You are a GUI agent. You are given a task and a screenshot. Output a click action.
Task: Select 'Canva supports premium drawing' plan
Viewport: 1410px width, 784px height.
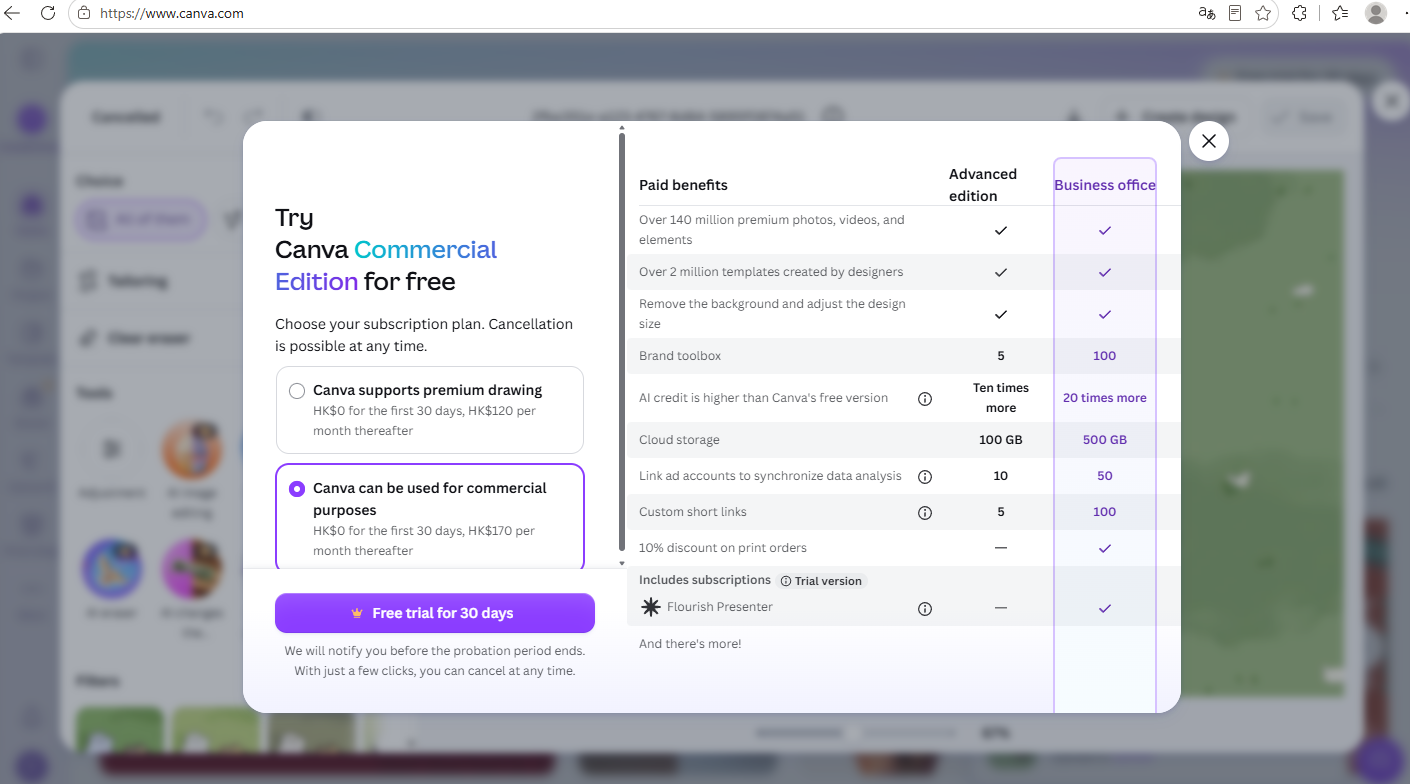coord(430,410)
